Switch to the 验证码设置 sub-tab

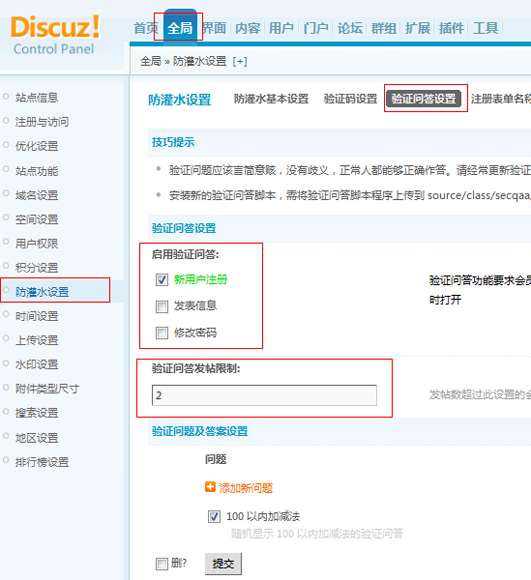click(350, 99)
